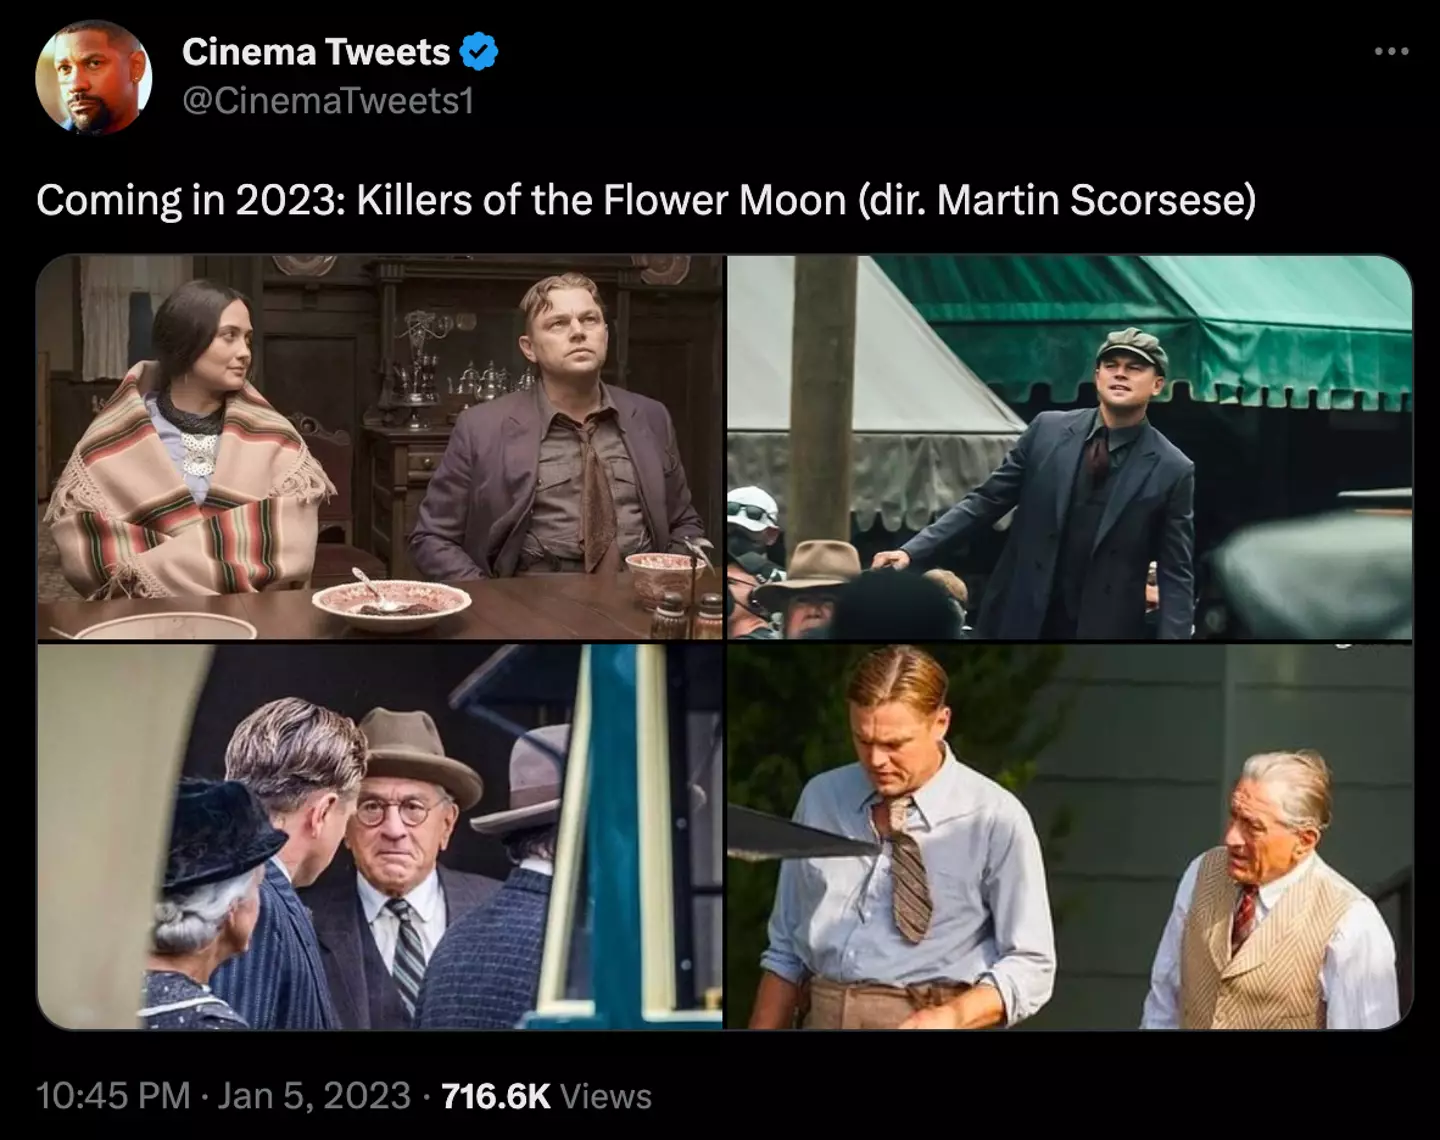Open the @CinemaTweets1 handle link
This screenshot has width=1440, height=1140.
(x=327, y=101)
